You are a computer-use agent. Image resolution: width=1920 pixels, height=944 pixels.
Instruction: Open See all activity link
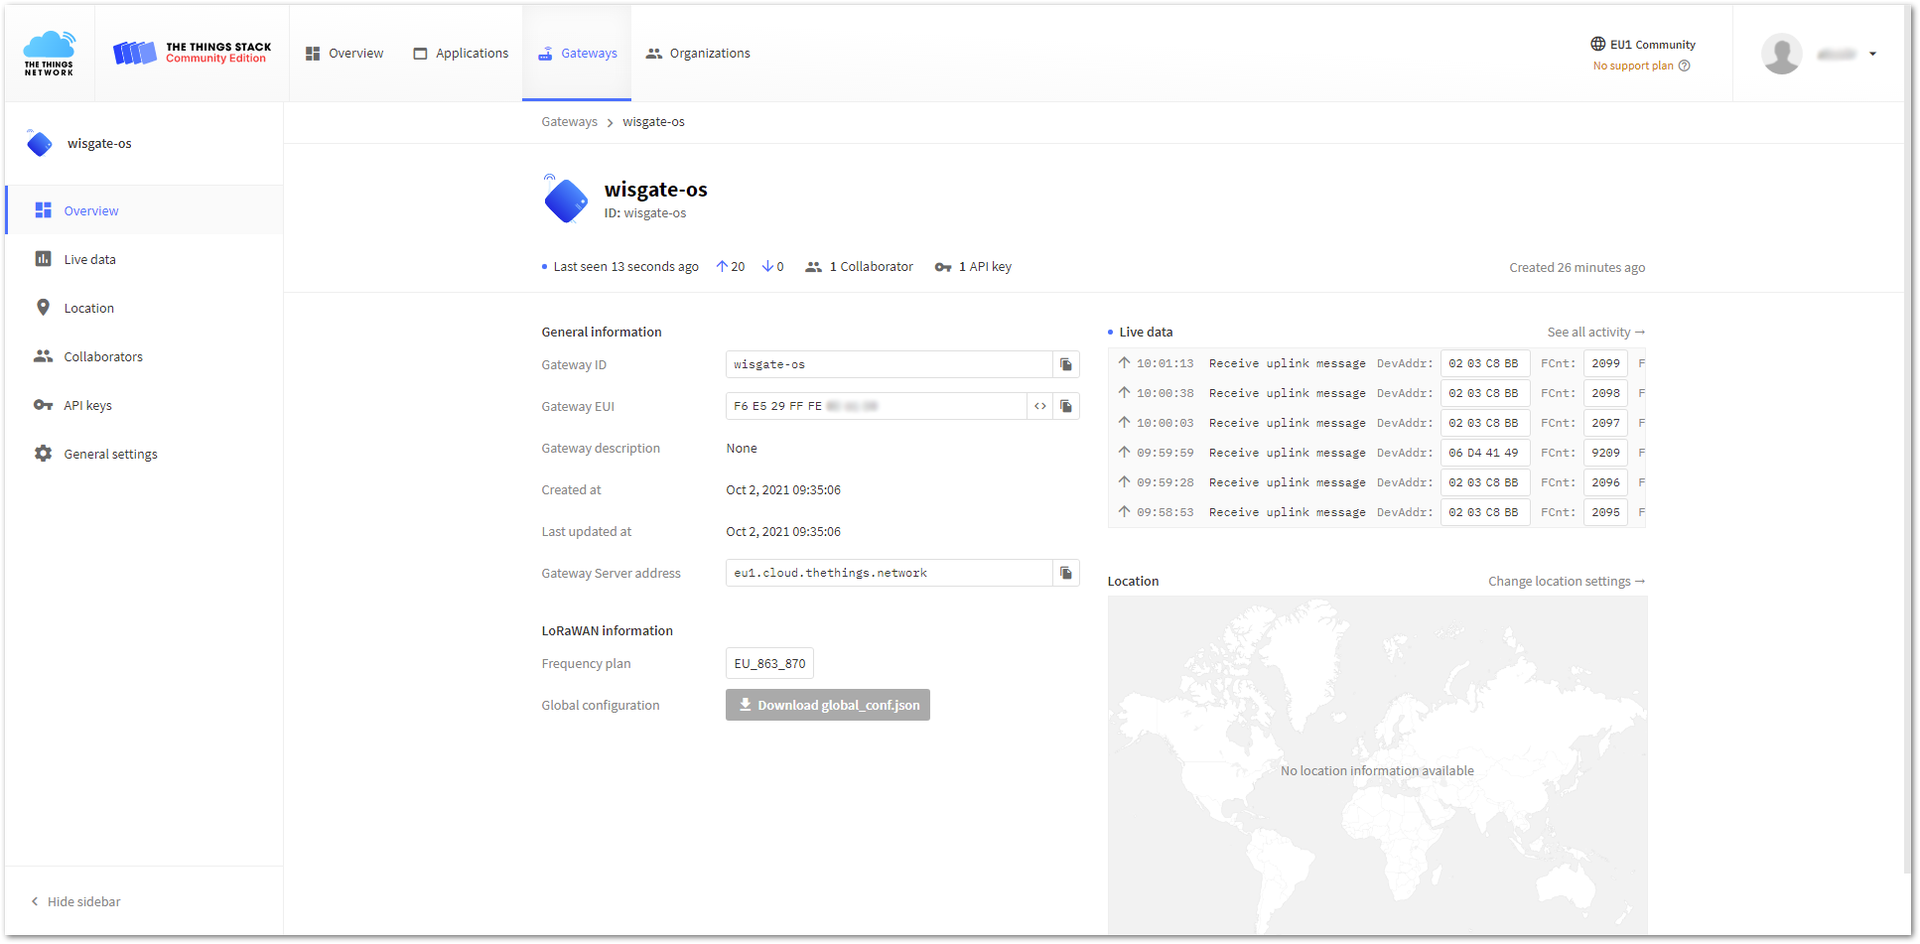[x=1596, y=332]
